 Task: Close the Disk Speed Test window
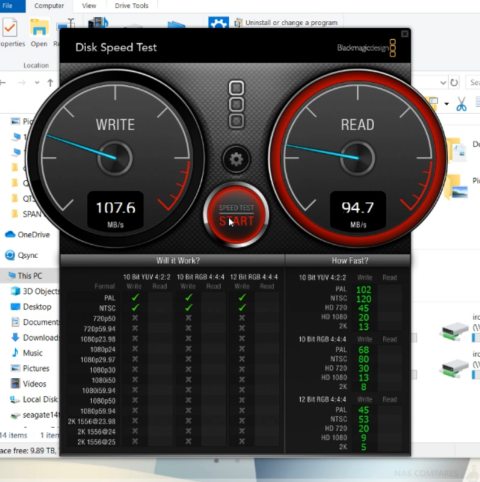coord(404,34)
